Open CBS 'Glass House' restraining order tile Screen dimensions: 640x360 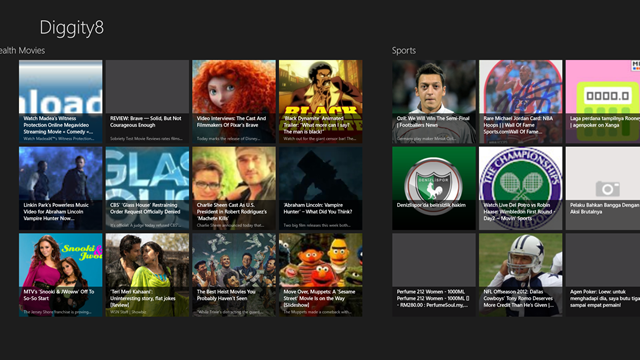click(147, 188)
